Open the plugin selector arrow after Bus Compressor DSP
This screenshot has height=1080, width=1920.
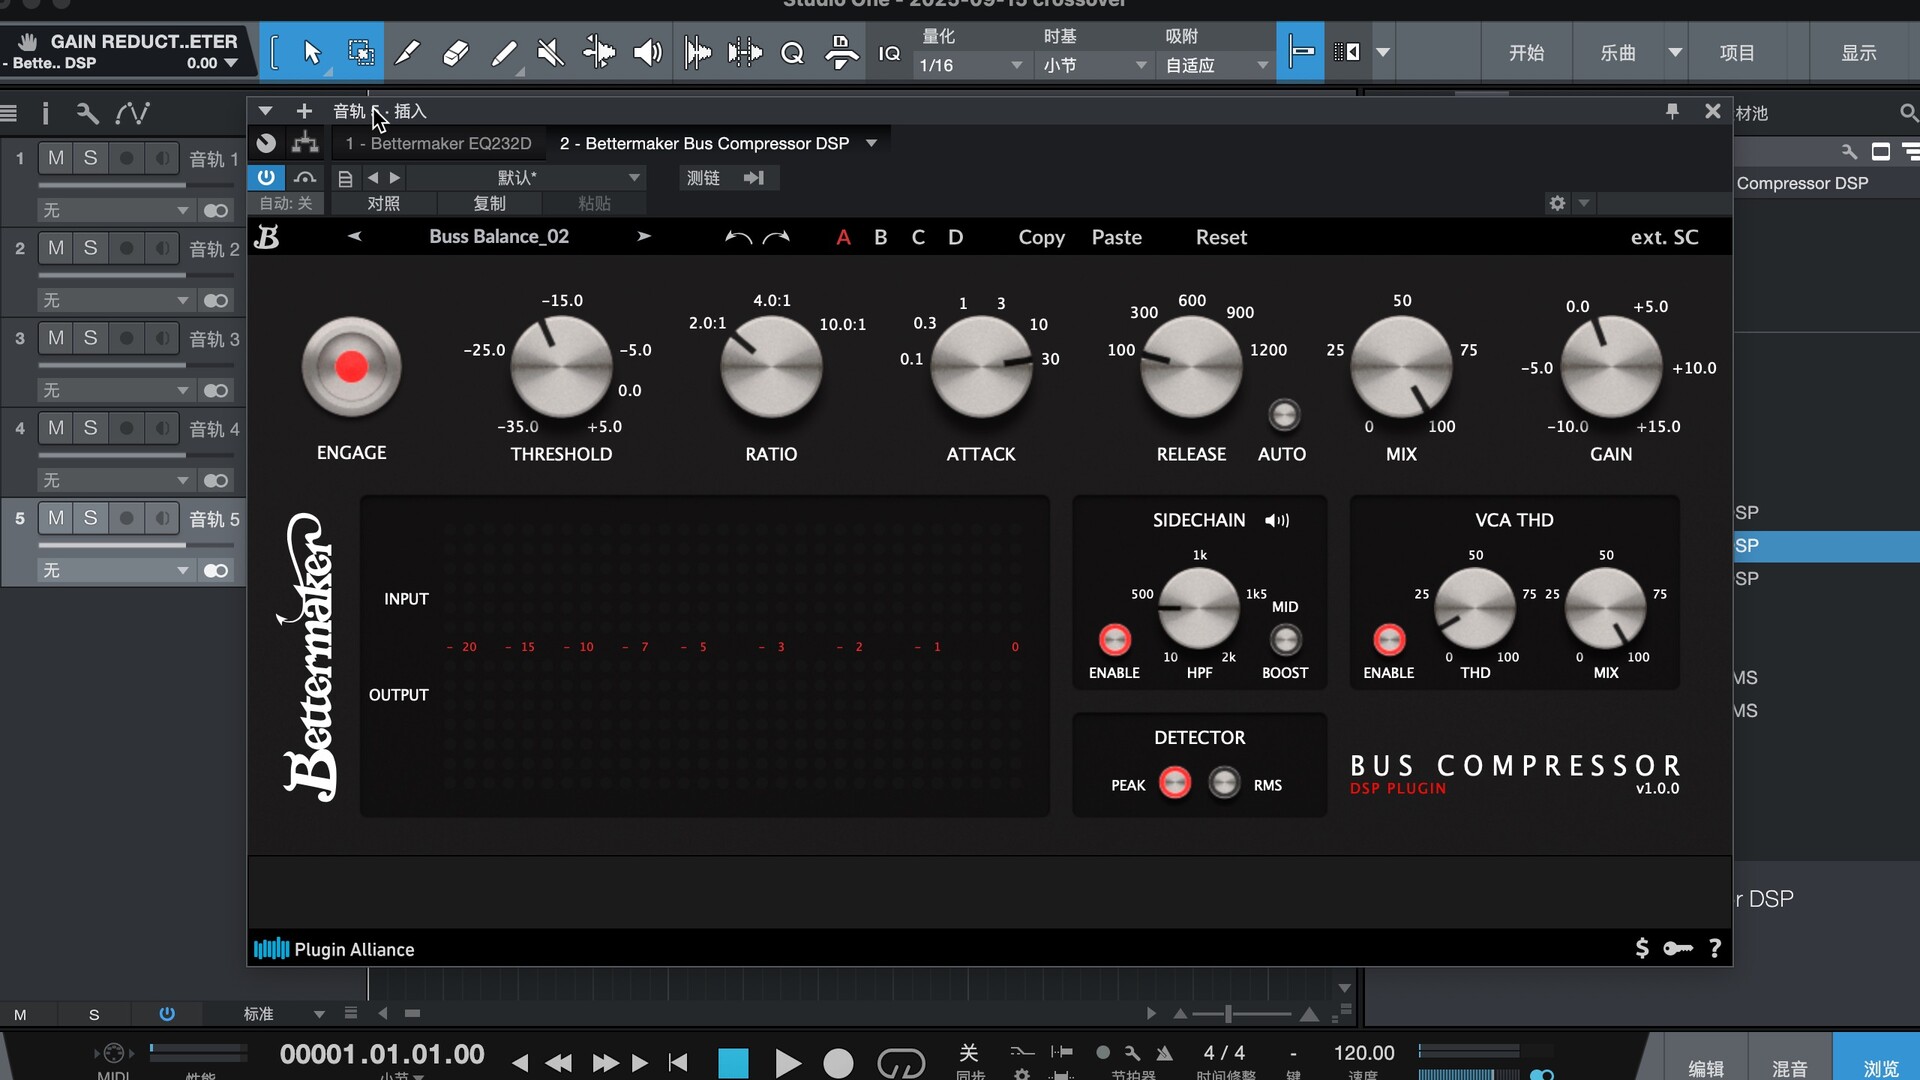tap(871, 143)
